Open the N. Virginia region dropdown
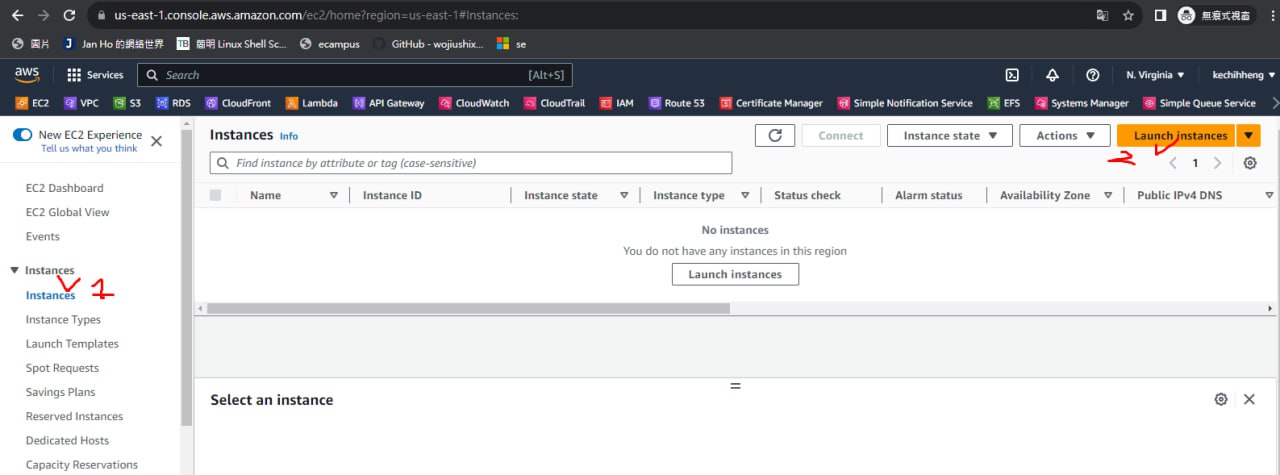 click(x=1155, y=75)
